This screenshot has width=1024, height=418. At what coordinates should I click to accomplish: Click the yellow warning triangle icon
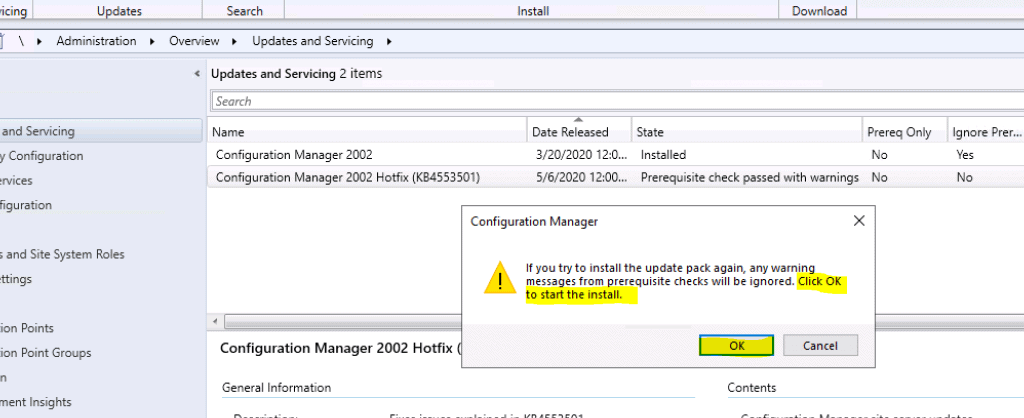[x=500, y=278]
